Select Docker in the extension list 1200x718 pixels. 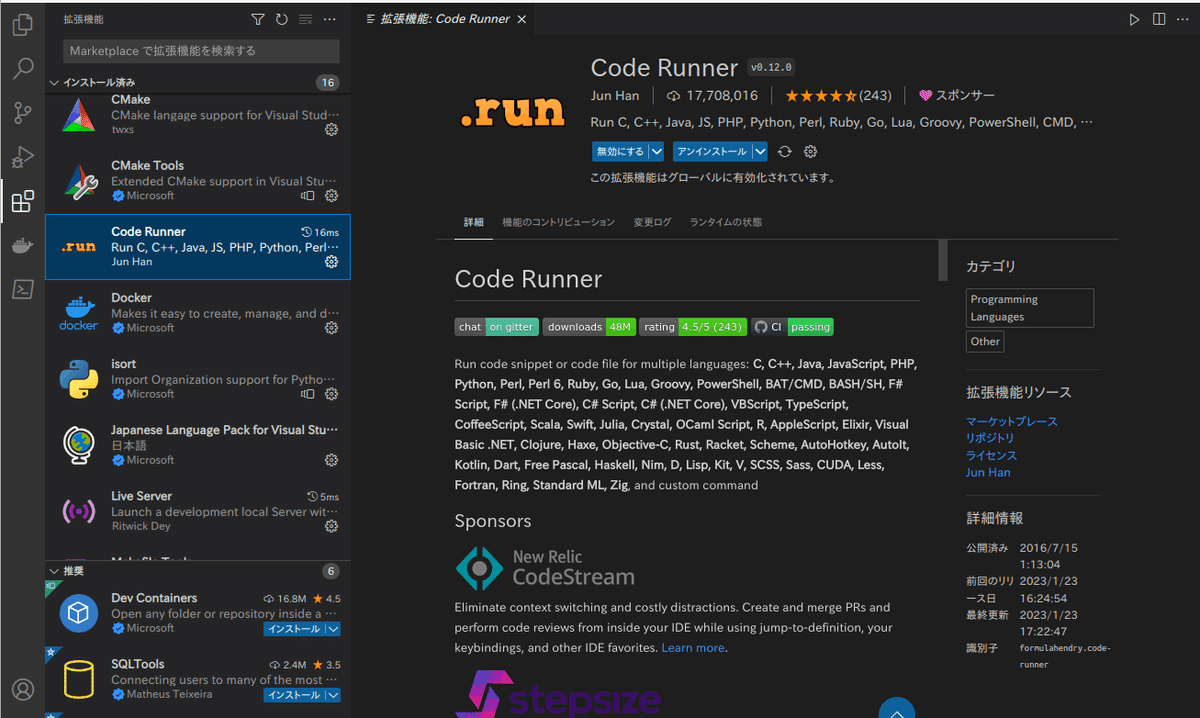point(198,313)
